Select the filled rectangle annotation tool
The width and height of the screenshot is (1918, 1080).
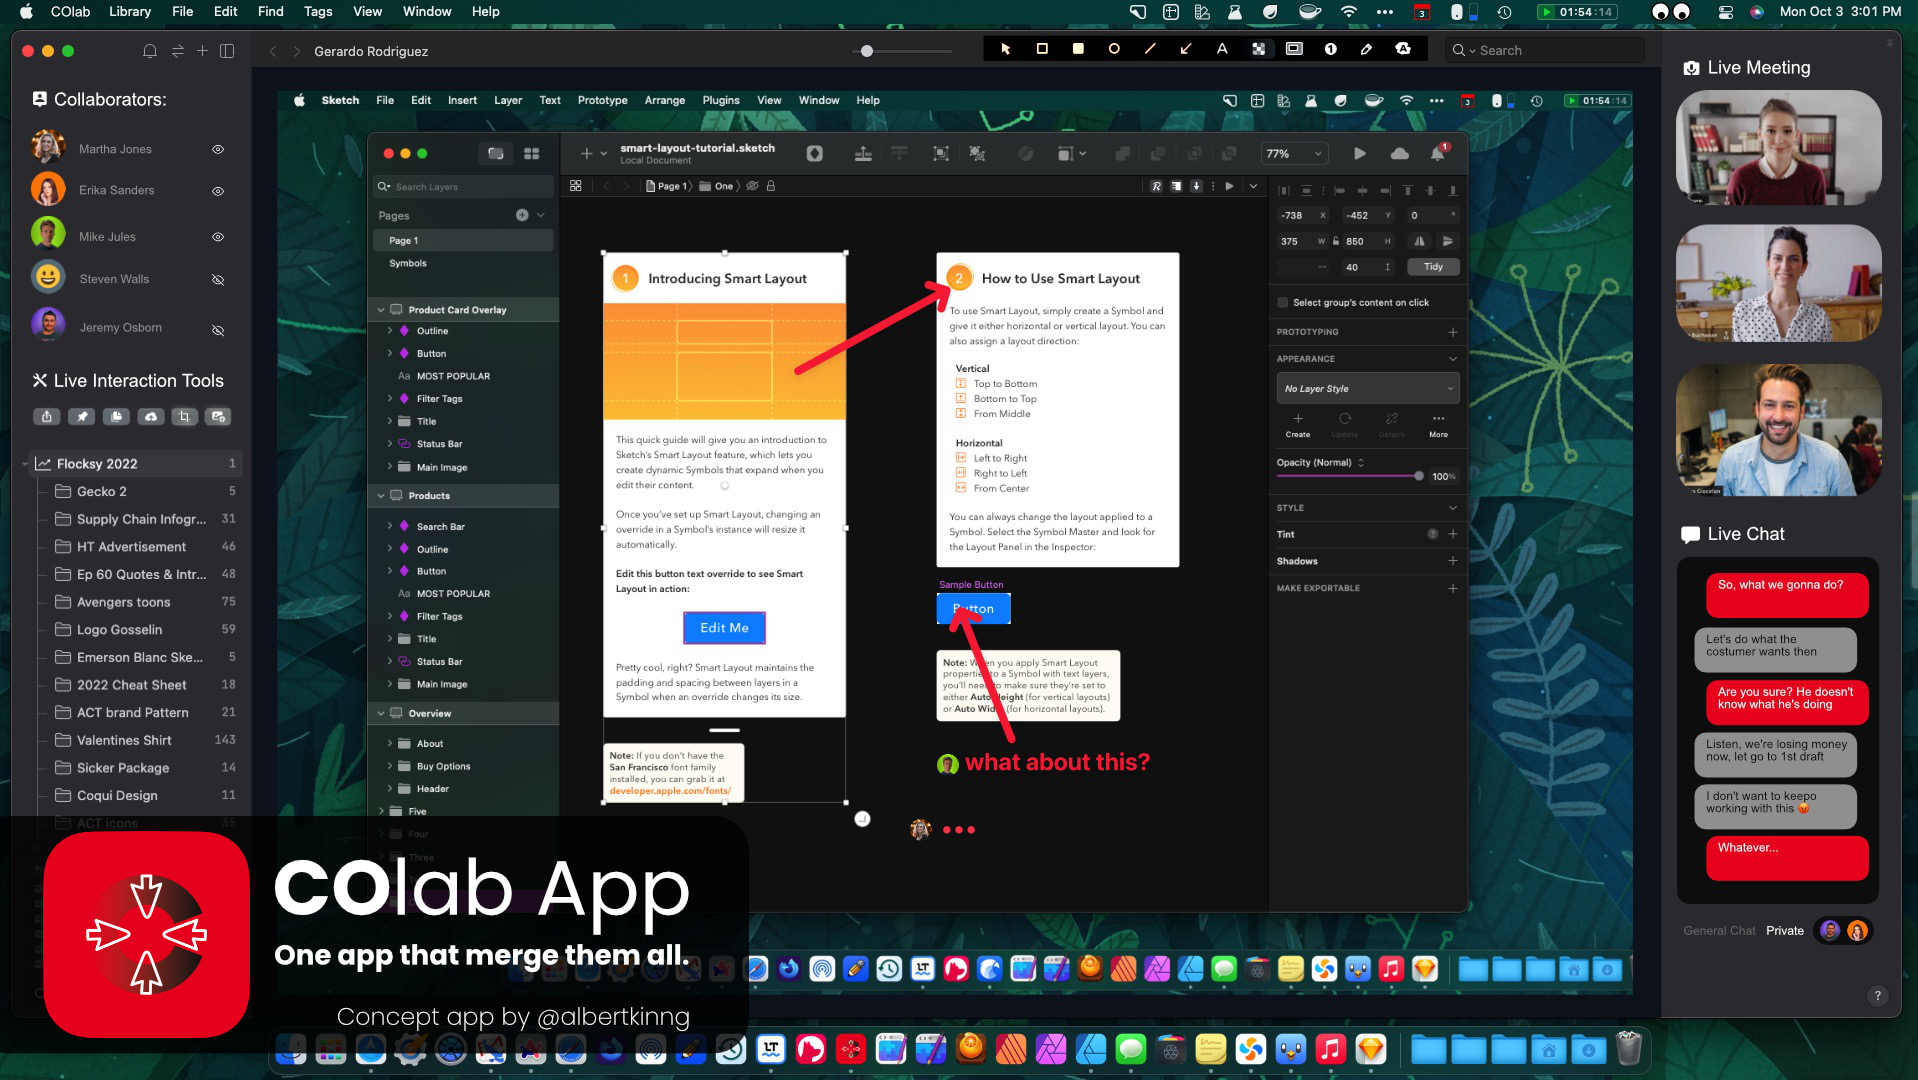point(1078,49)
